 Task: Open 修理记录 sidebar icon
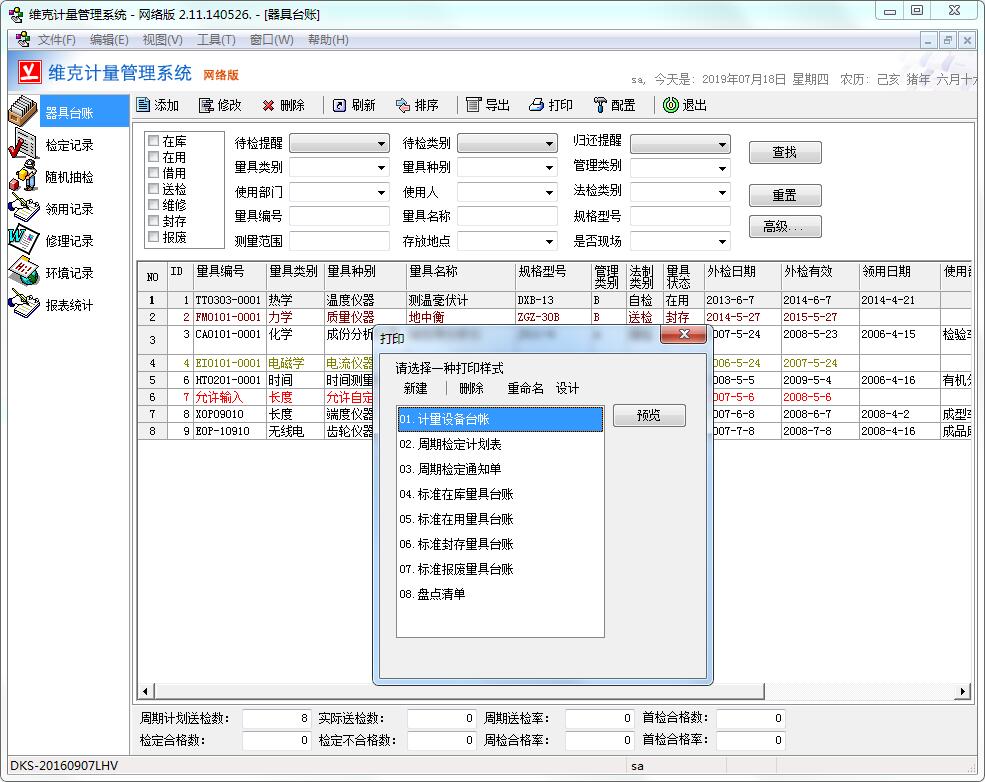pos(23,240)
